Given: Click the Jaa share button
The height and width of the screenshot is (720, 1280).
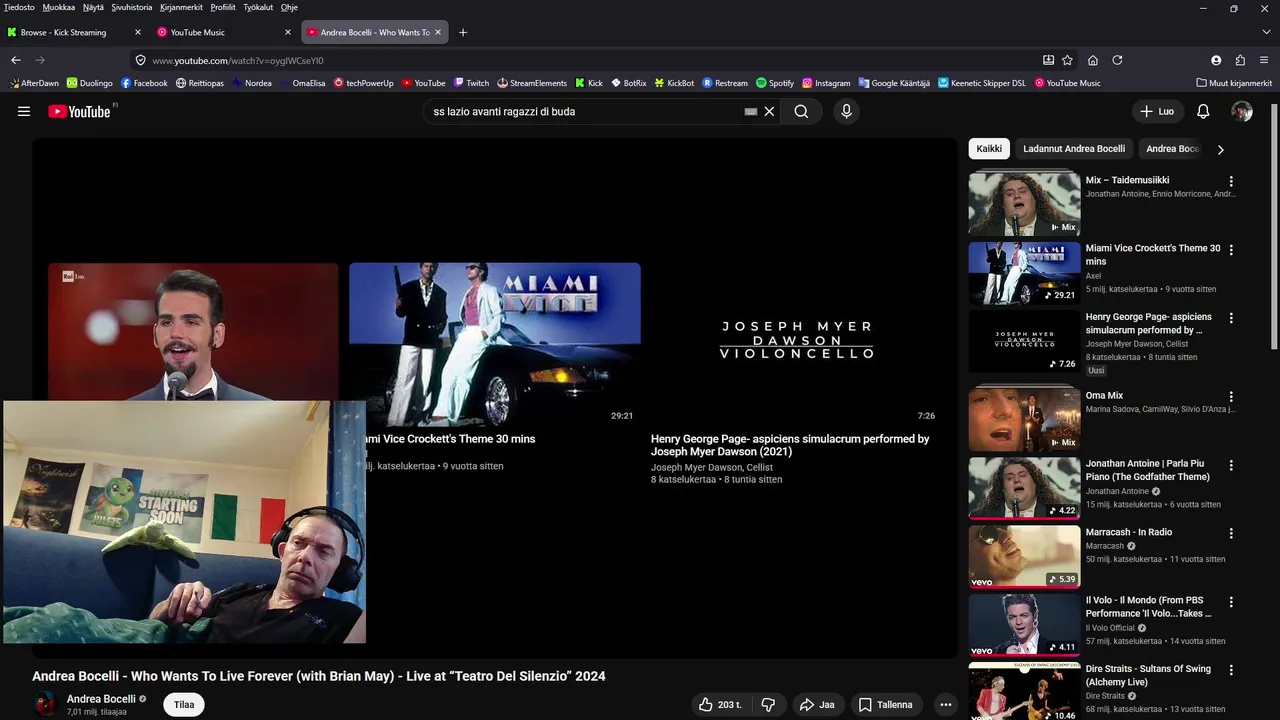Looking at the screenshot, I should point(817,704).
